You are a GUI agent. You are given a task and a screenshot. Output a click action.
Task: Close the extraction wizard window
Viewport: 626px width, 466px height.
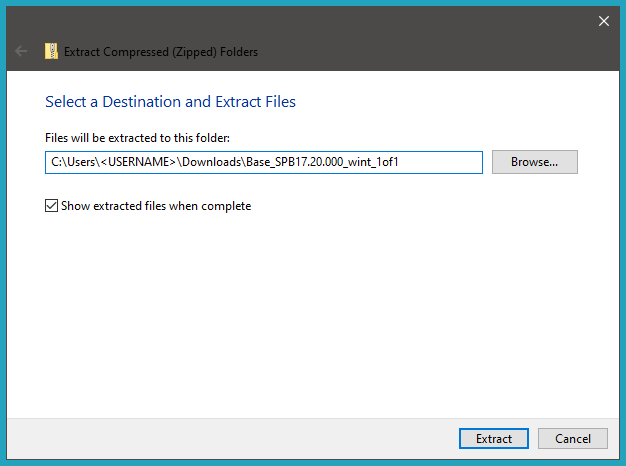[603, 20]
